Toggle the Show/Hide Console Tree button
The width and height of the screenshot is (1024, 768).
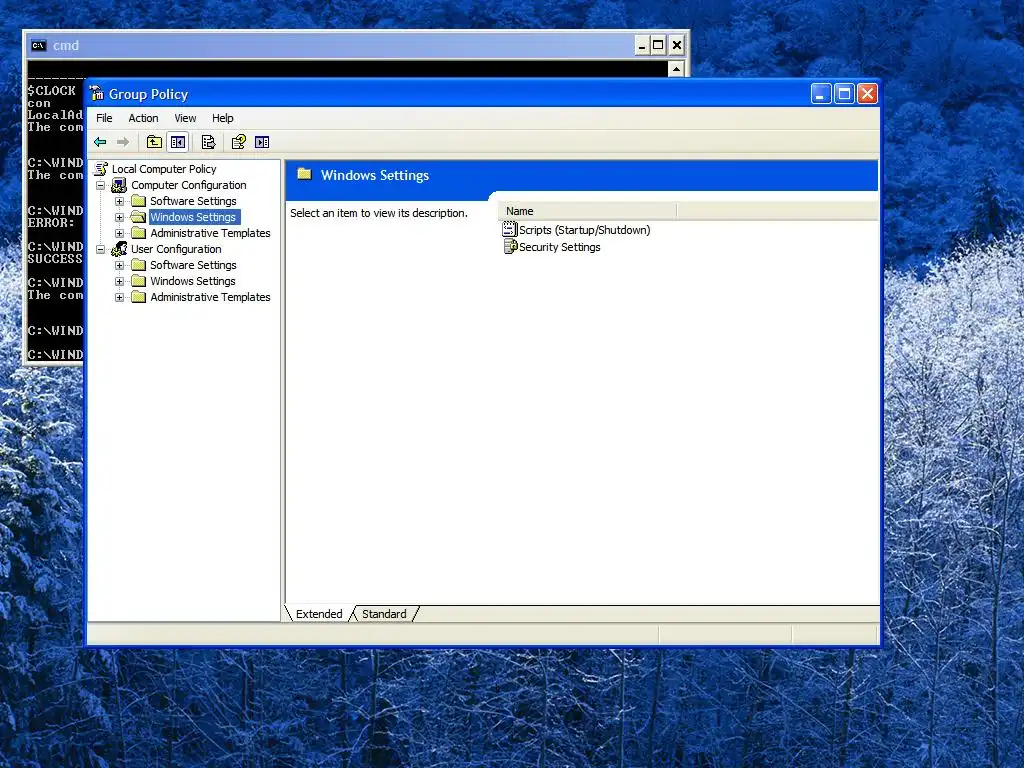(x=178, y=142)
